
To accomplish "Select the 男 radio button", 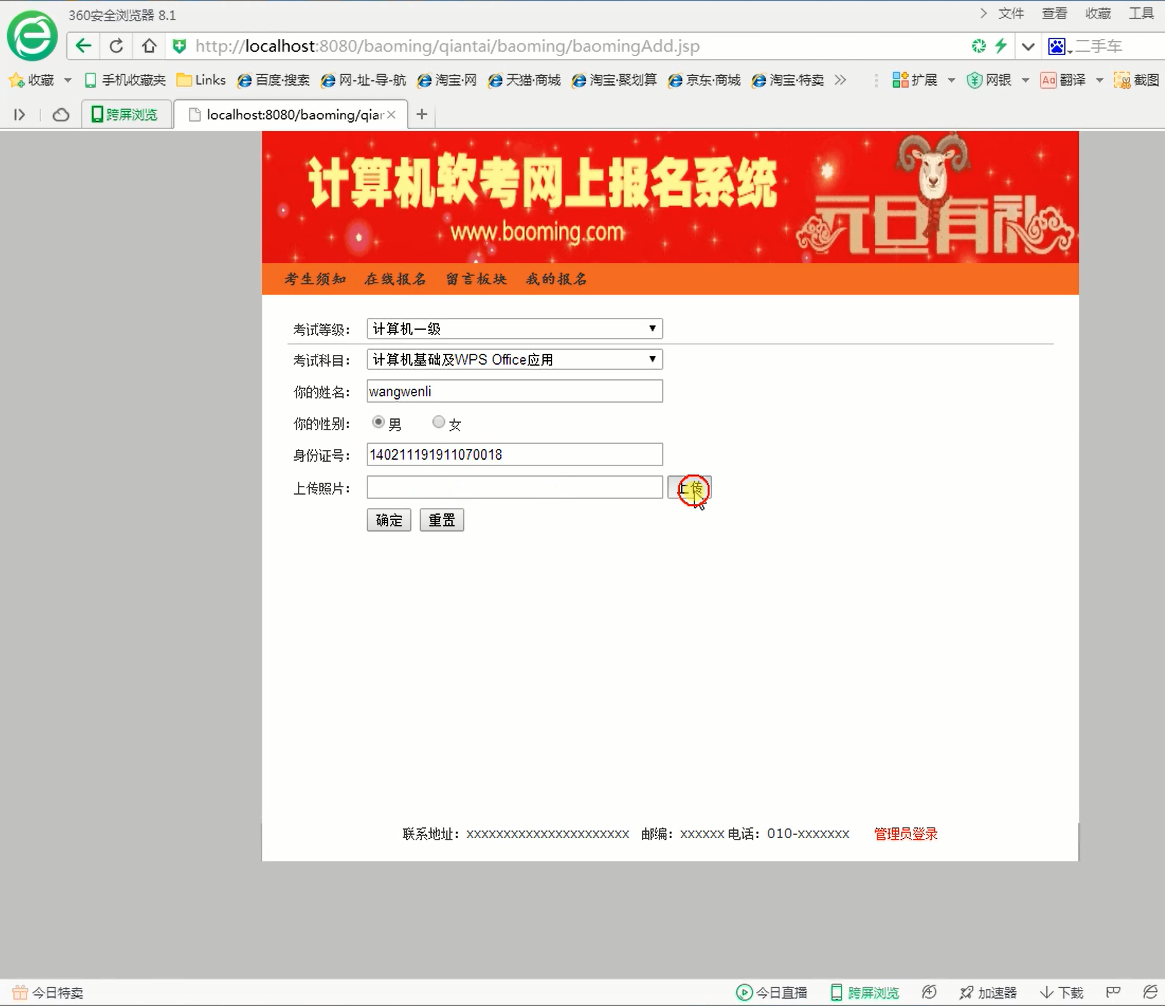I will 378,422.
